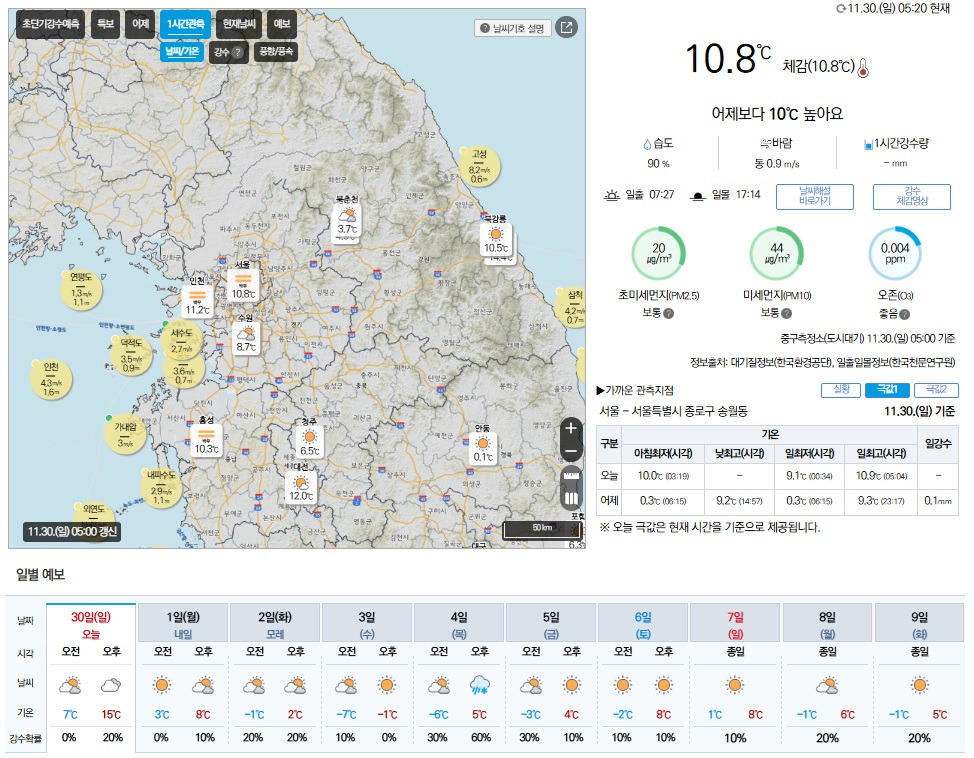Zoom in the weather map
974x758 pixels.
(571, 428)
